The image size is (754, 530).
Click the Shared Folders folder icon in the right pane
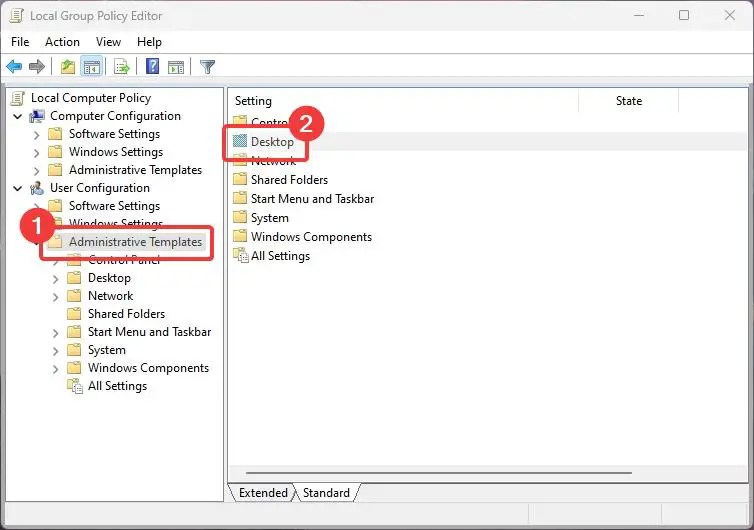[240, 179]
